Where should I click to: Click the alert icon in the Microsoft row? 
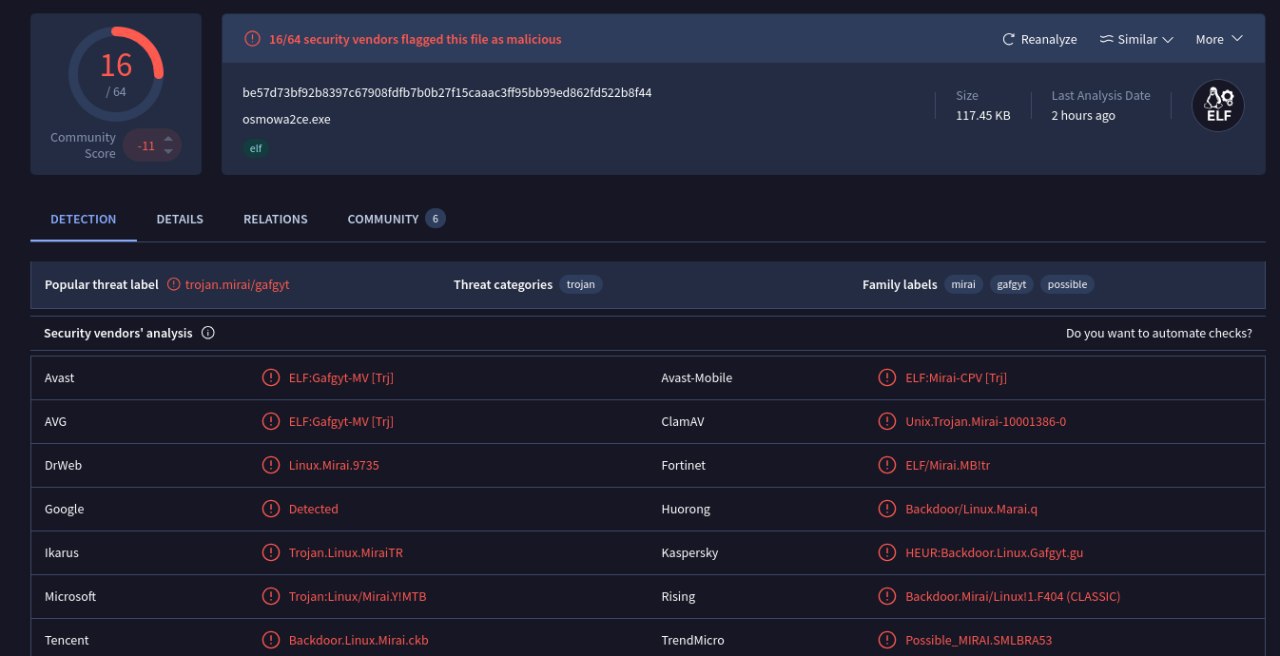click(271, 596)
